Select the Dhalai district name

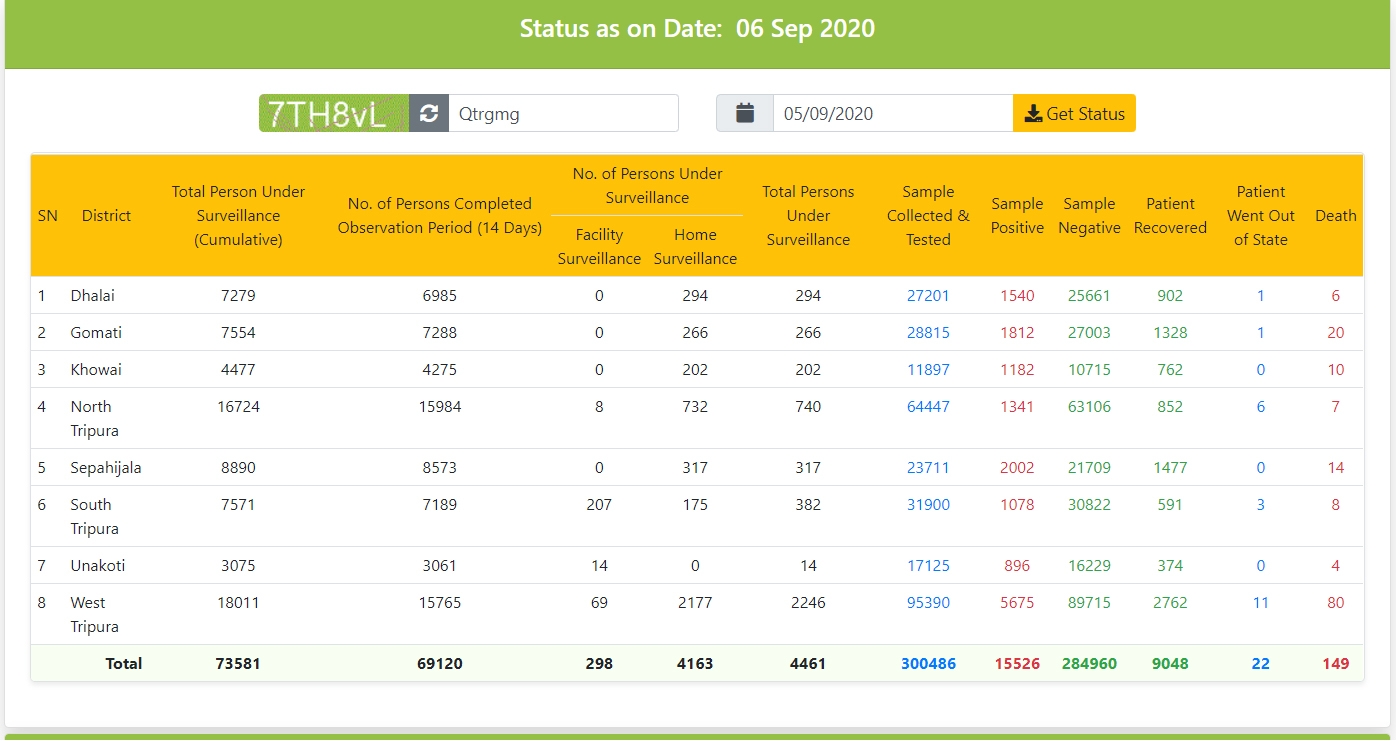(93, 296)
